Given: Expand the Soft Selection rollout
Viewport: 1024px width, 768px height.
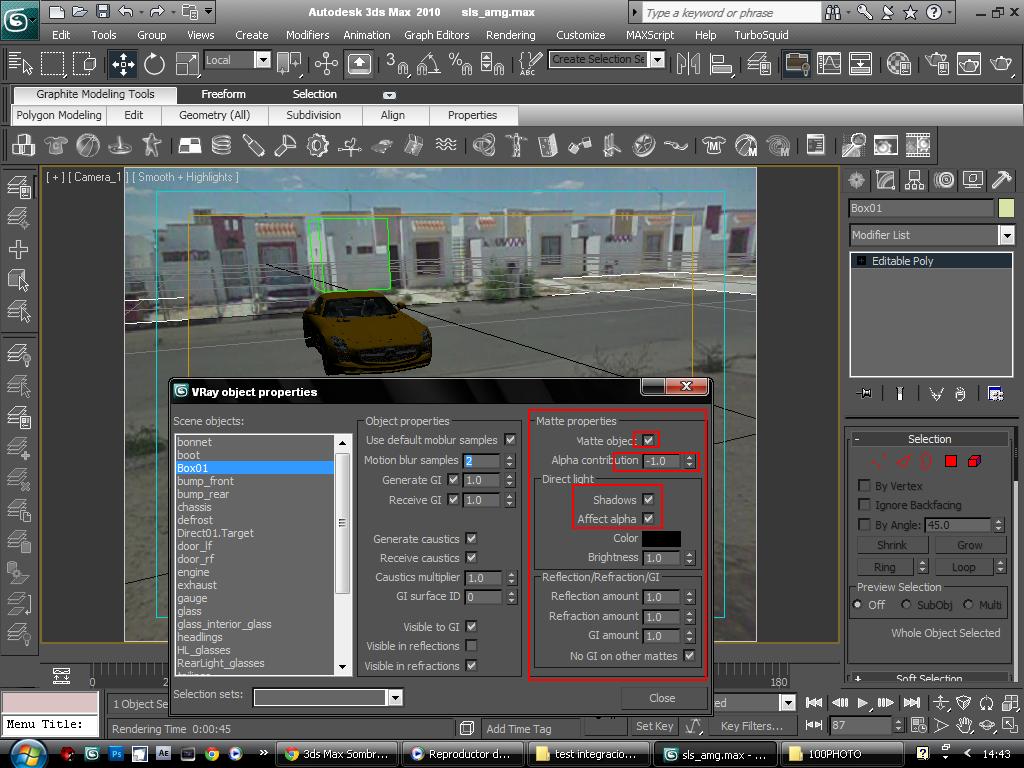Looking at the screenshot, I should pos(858,679).
